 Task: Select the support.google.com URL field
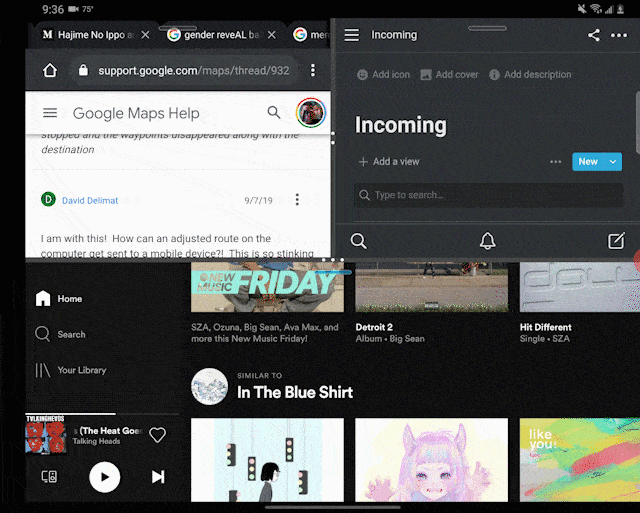[193, 70]
